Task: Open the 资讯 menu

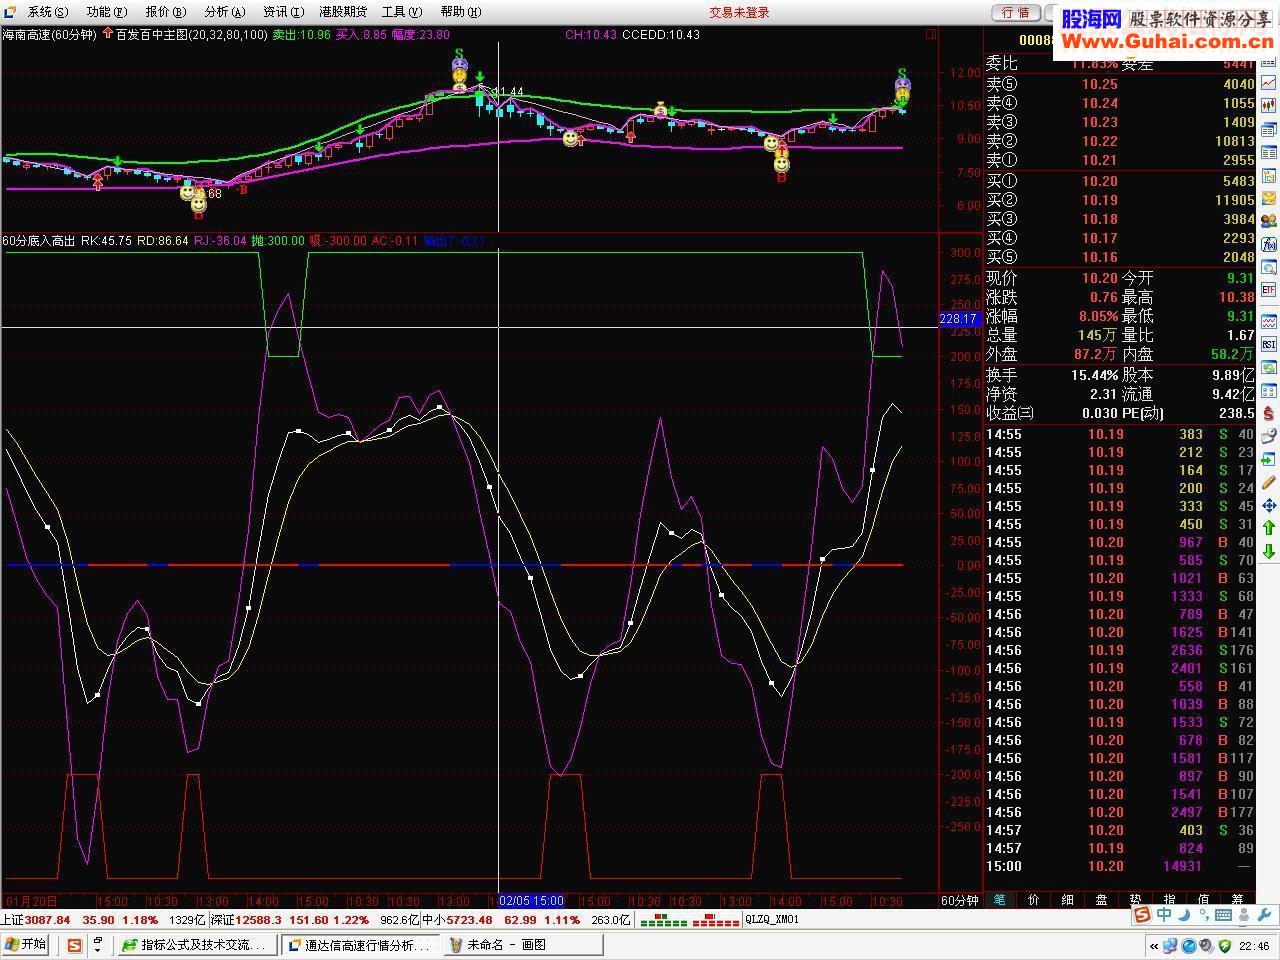Action: pos(283,12)
